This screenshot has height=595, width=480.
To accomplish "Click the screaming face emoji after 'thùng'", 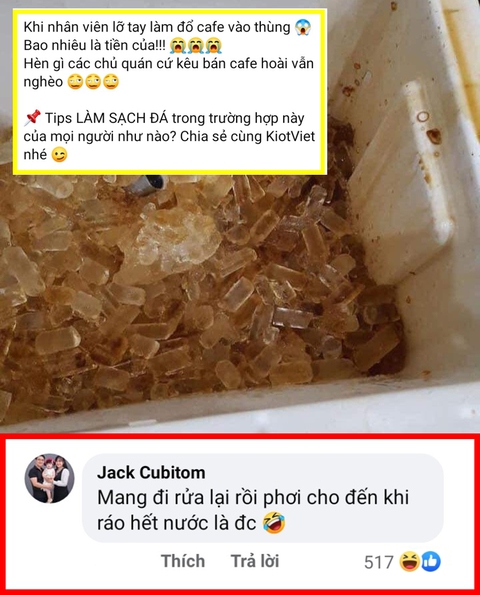I will 303,27.
